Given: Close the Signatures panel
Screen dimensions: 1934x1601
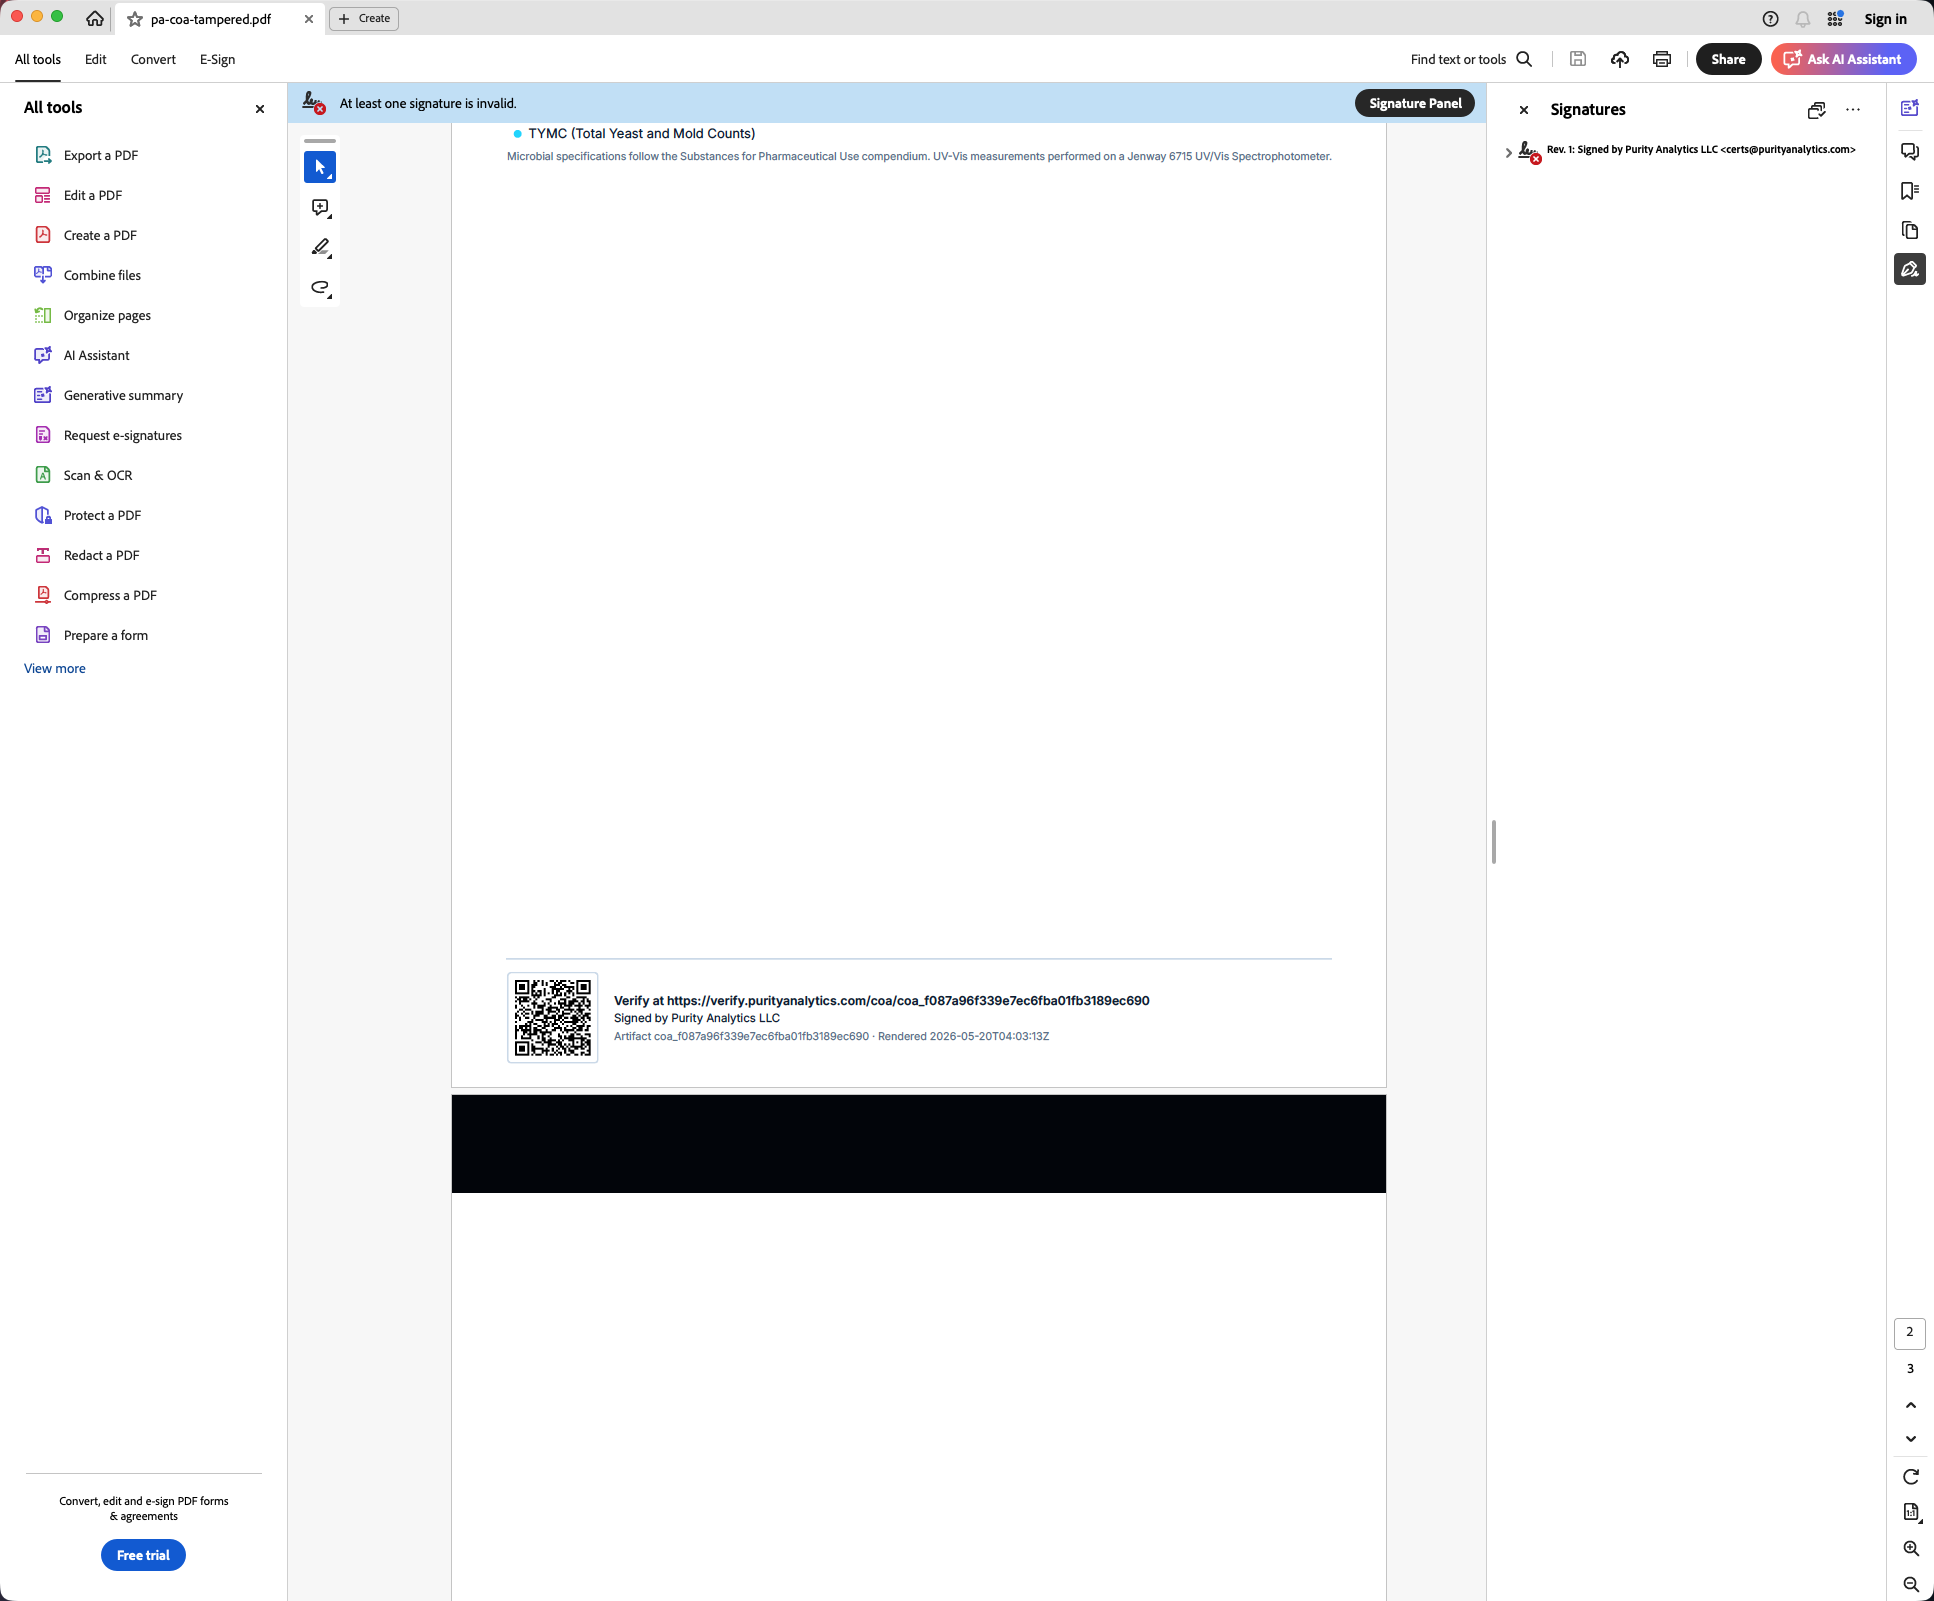Looking at the screenshot, I should click(x=1524, y=110).
